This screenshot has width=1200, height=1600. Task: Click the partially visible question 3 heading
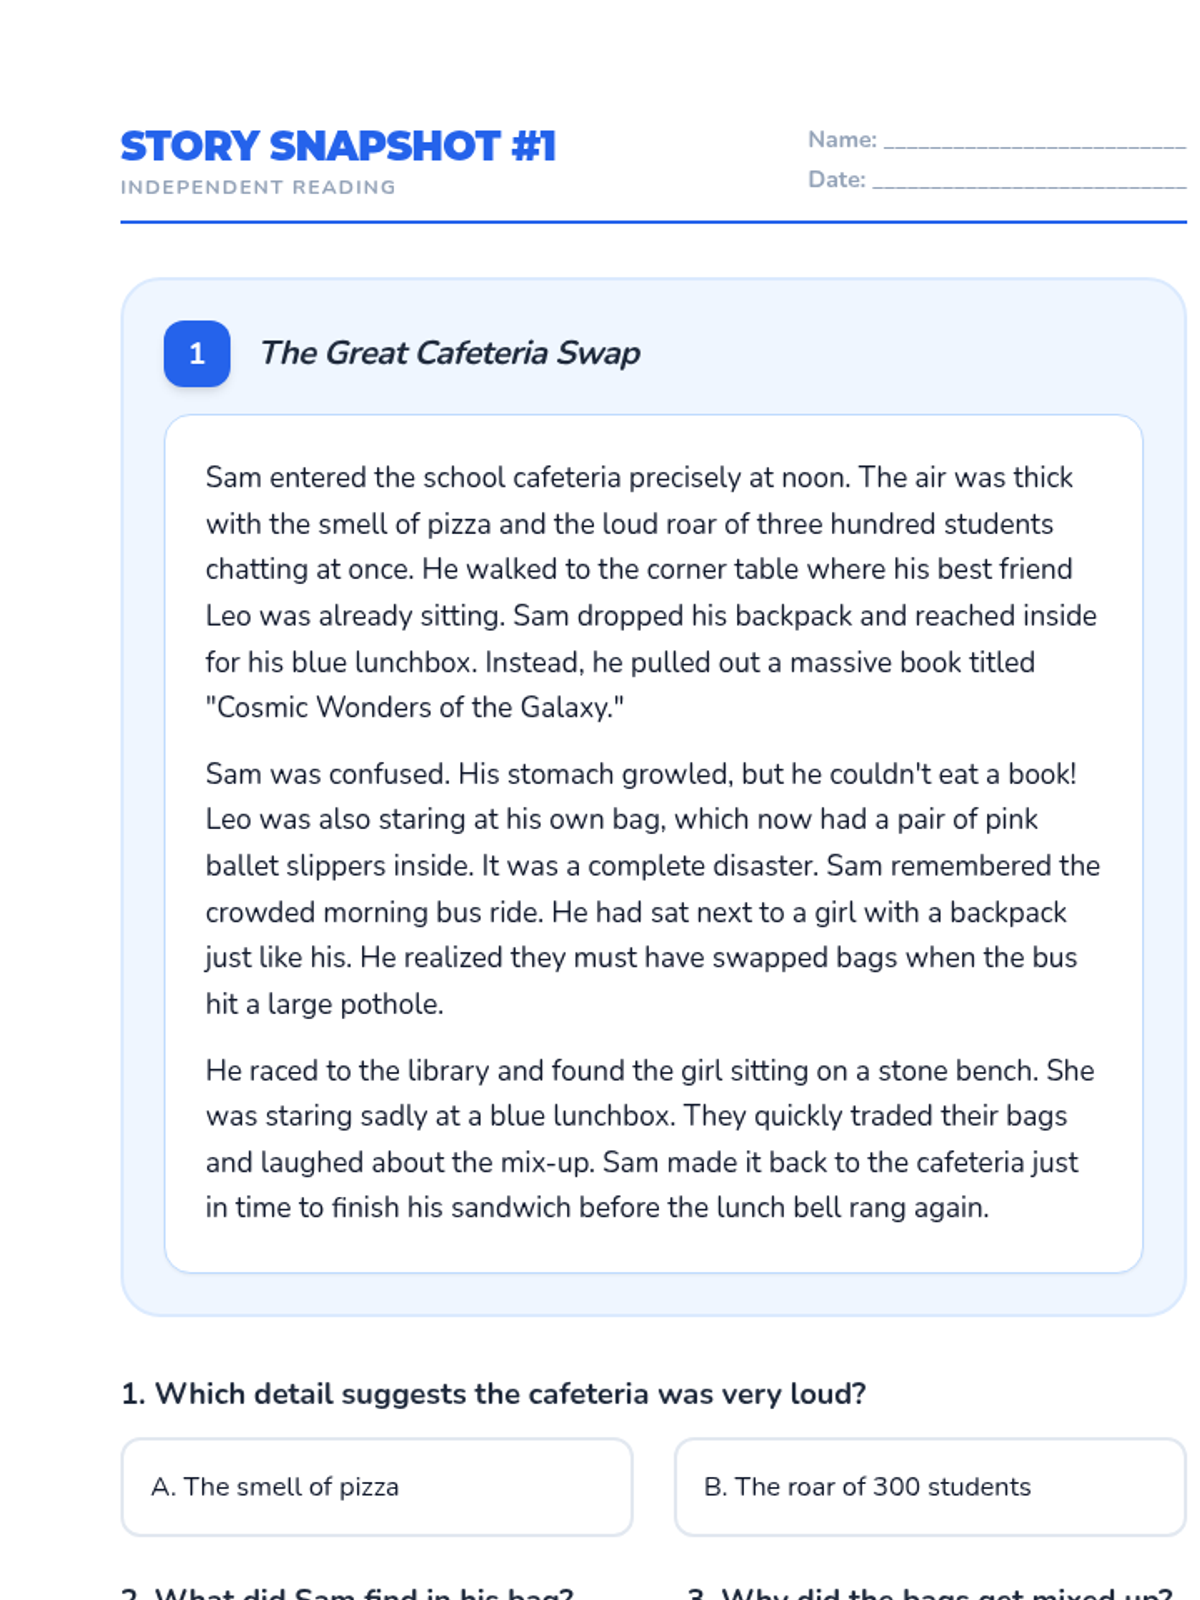(x=930, y=1592)
